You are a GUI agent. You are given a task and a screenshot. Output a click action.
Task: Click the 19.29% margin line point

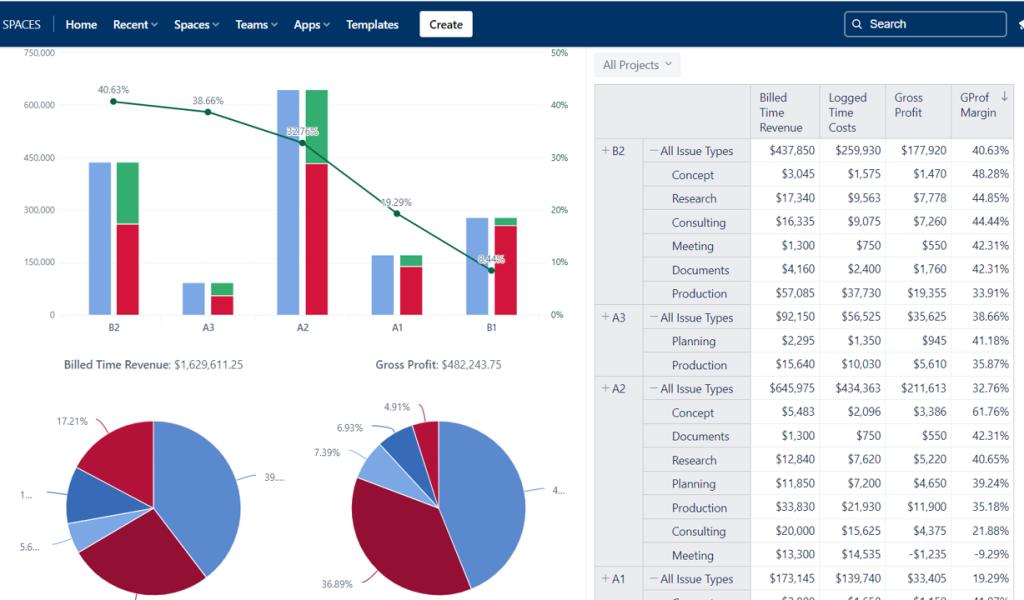tap(397, 213)
